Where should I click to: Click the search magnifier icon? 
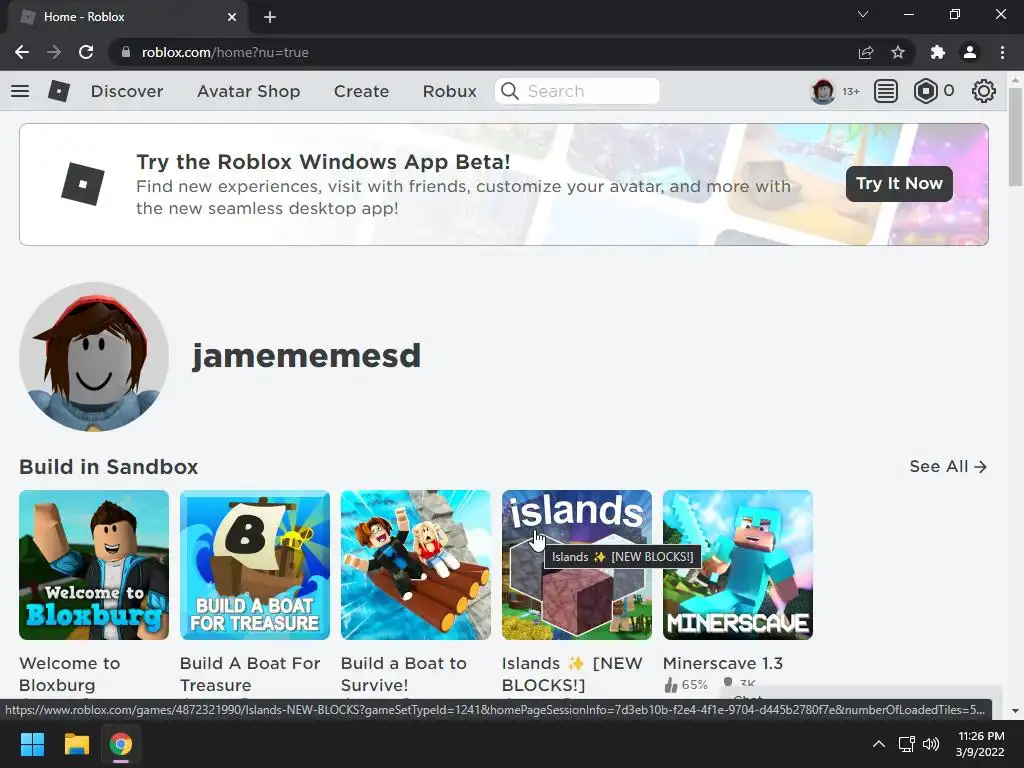(510, 91)
